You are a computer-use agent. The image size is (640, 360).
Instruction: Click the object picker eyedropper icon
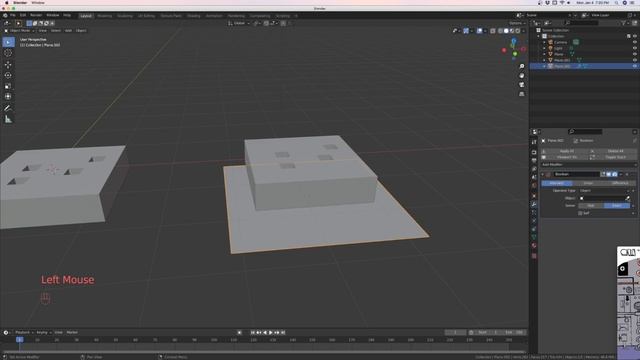[x=627, y=198]
